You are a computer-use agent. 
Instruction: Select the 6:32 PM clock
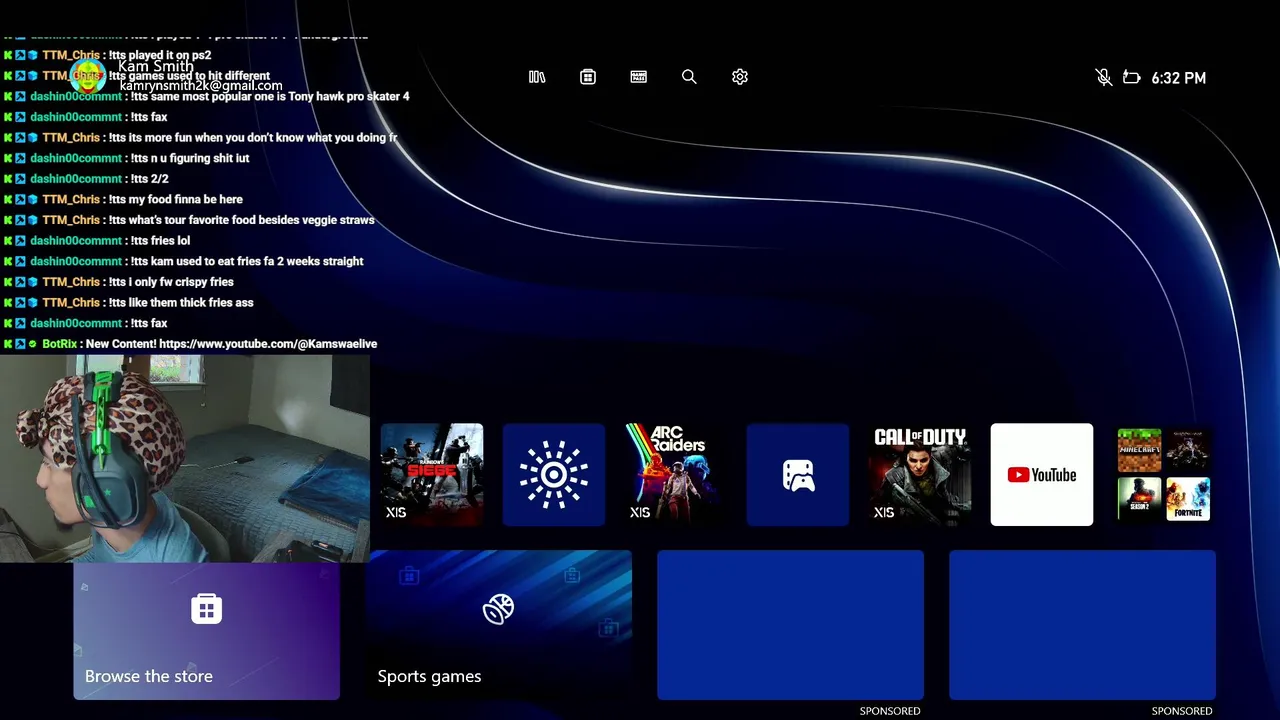click(x=1178, y=78)
